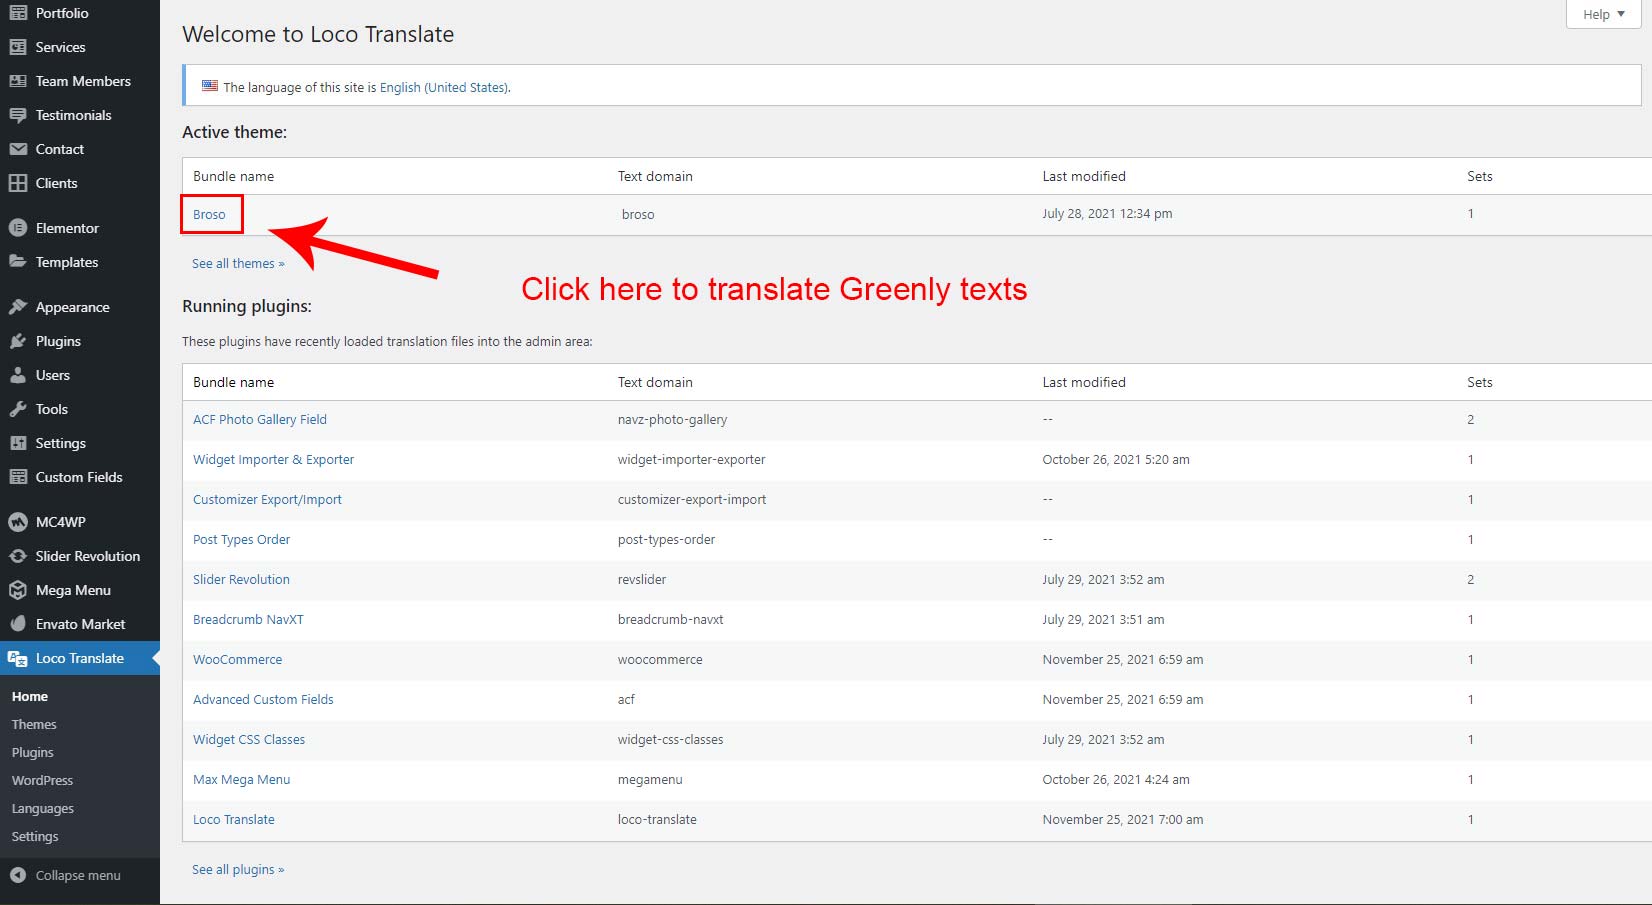Open the Themes submenu item
This screenshot has width=1652, height=905.
[x=34, y=724]
